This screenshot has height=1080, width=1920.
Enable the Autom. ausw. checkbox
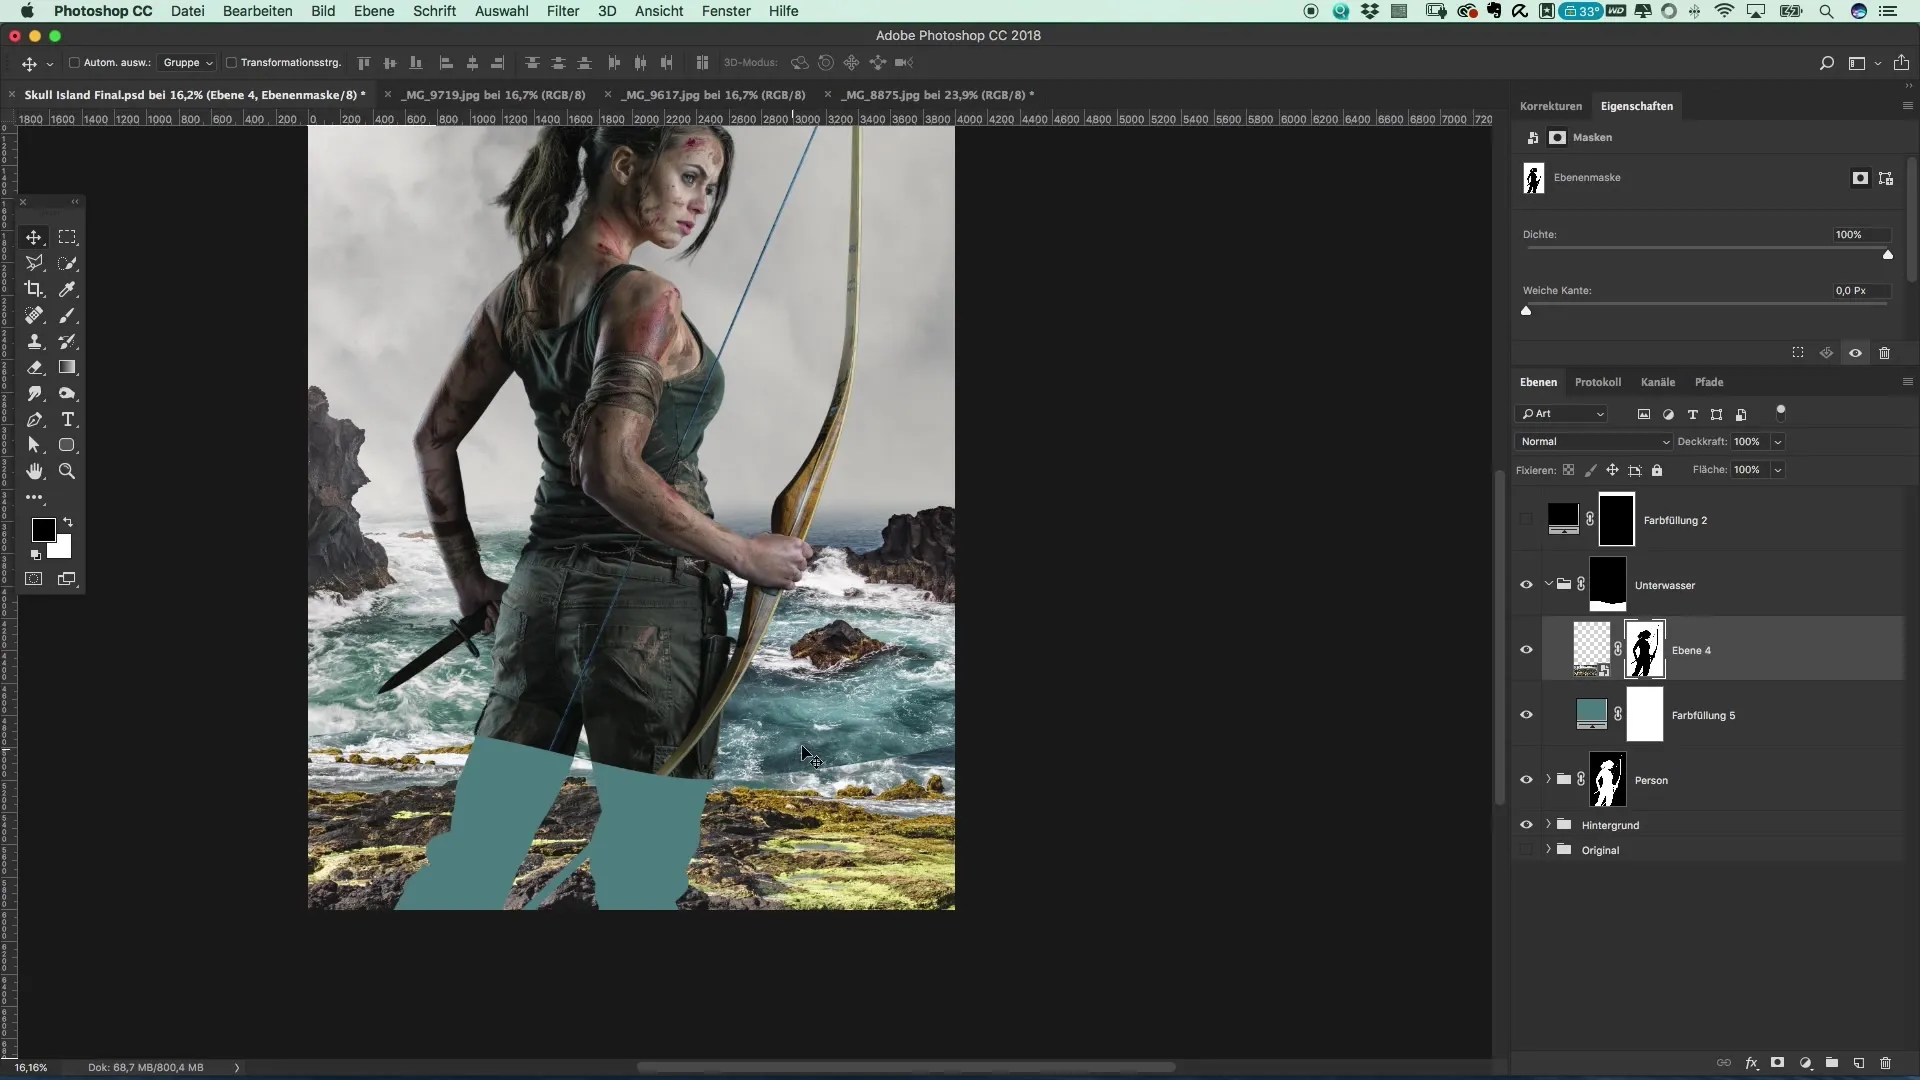click(74, 62)
